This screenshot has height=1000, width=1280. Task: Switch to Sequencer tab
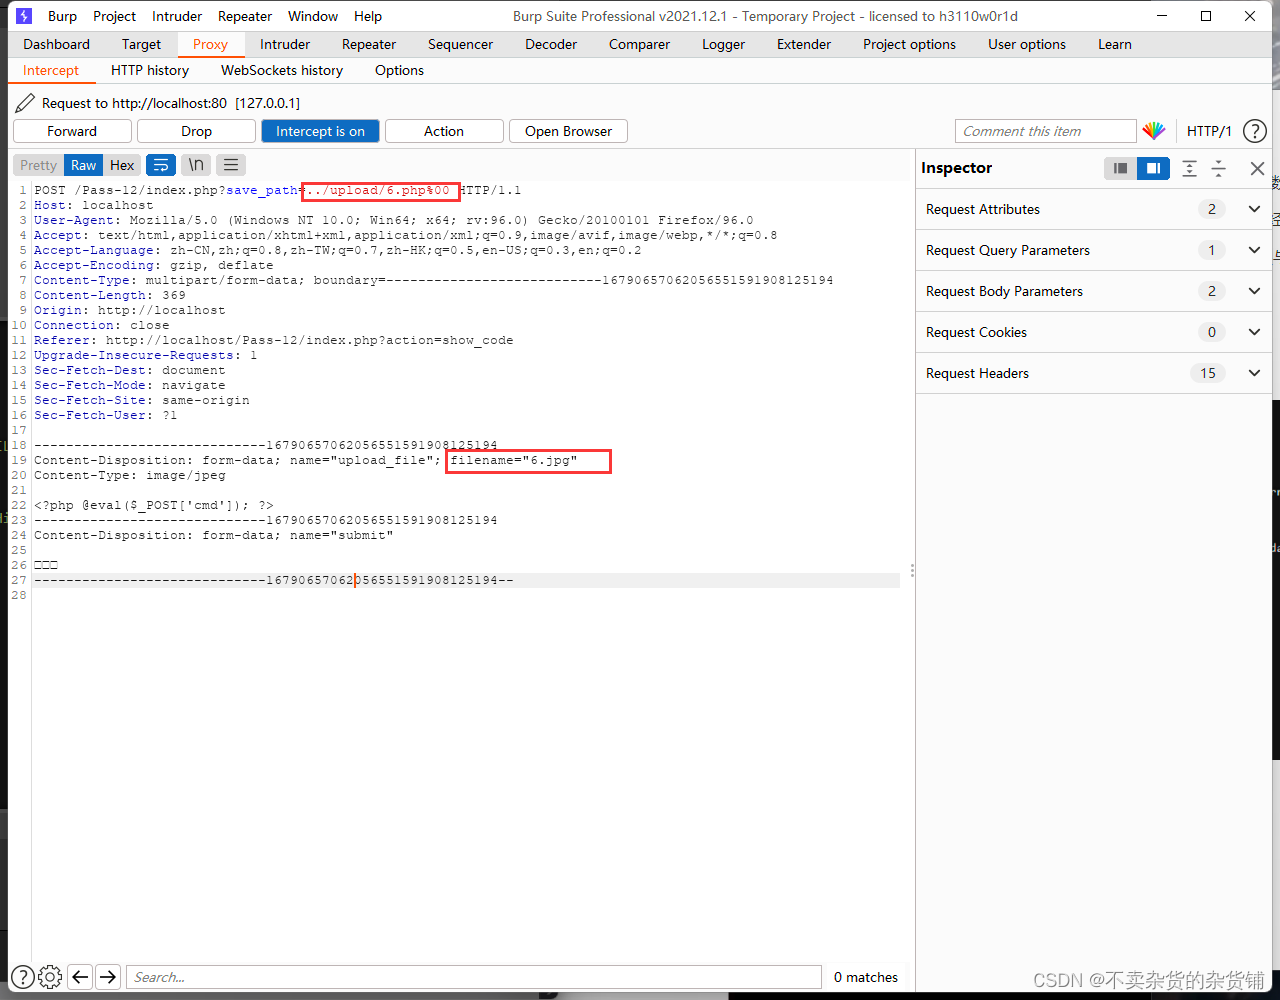point(460,44)
